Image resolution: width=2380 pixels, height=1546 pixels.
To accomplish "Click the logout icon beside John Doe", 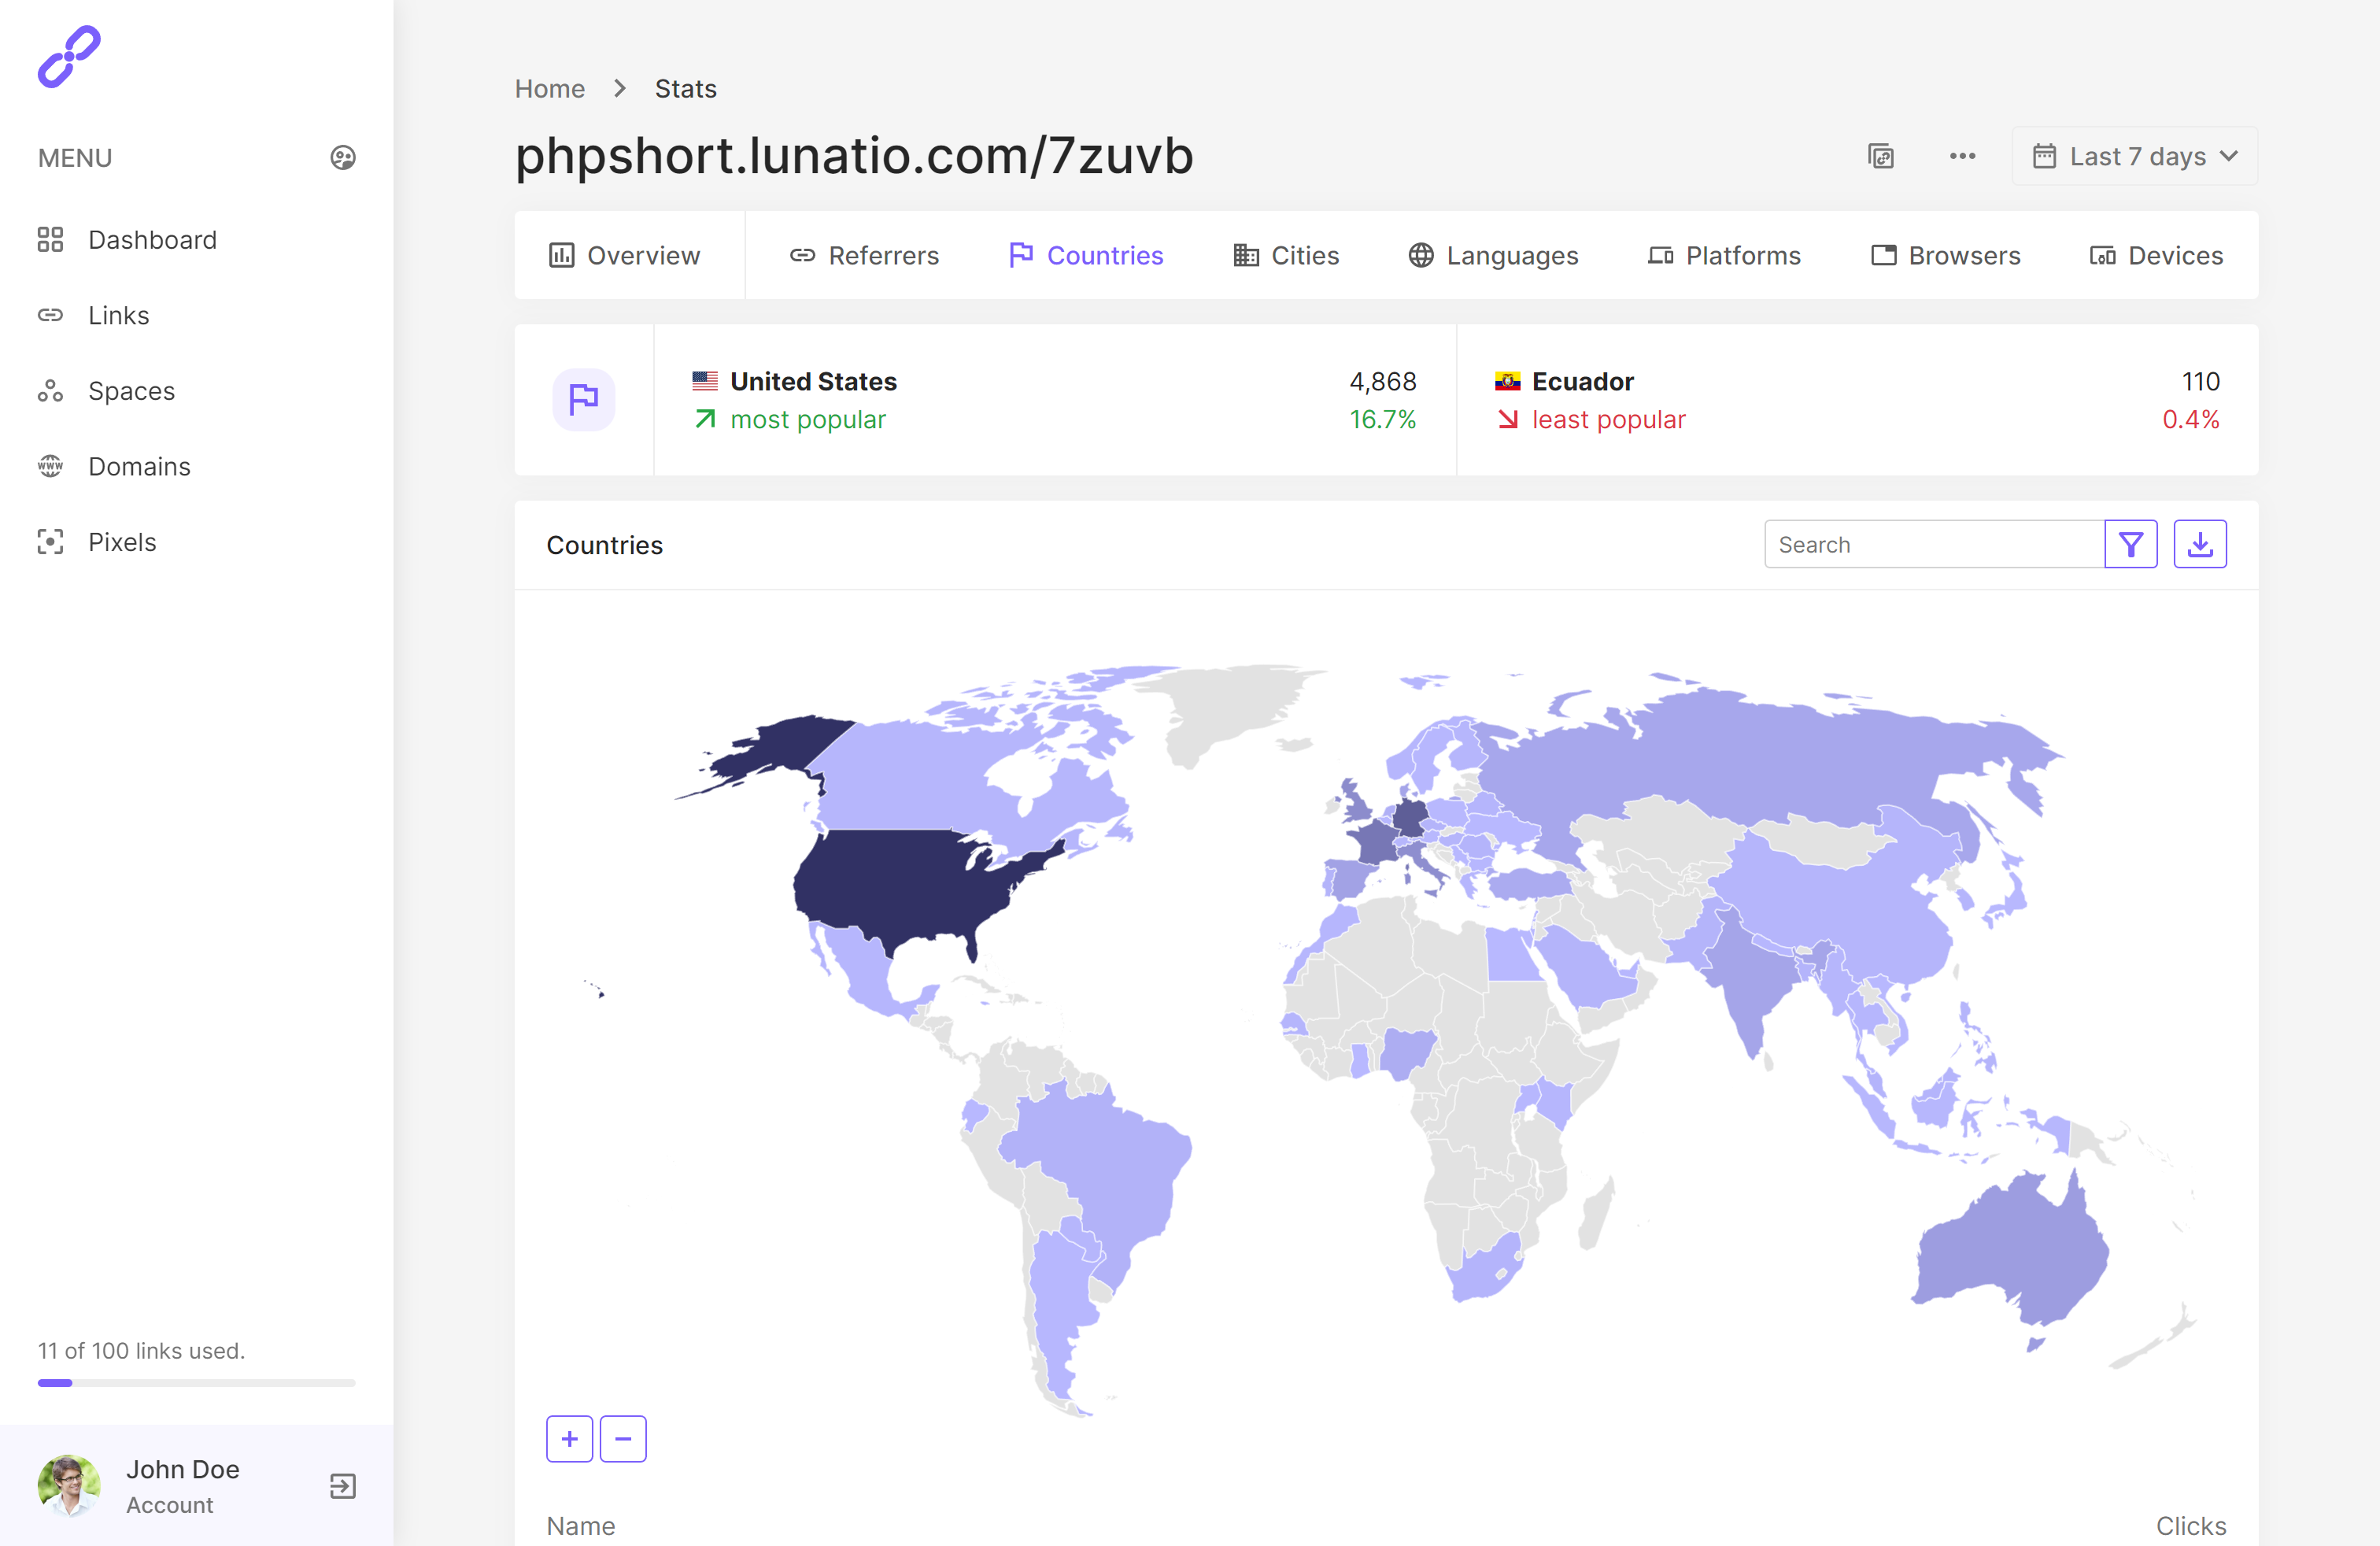I will 343,1486.
